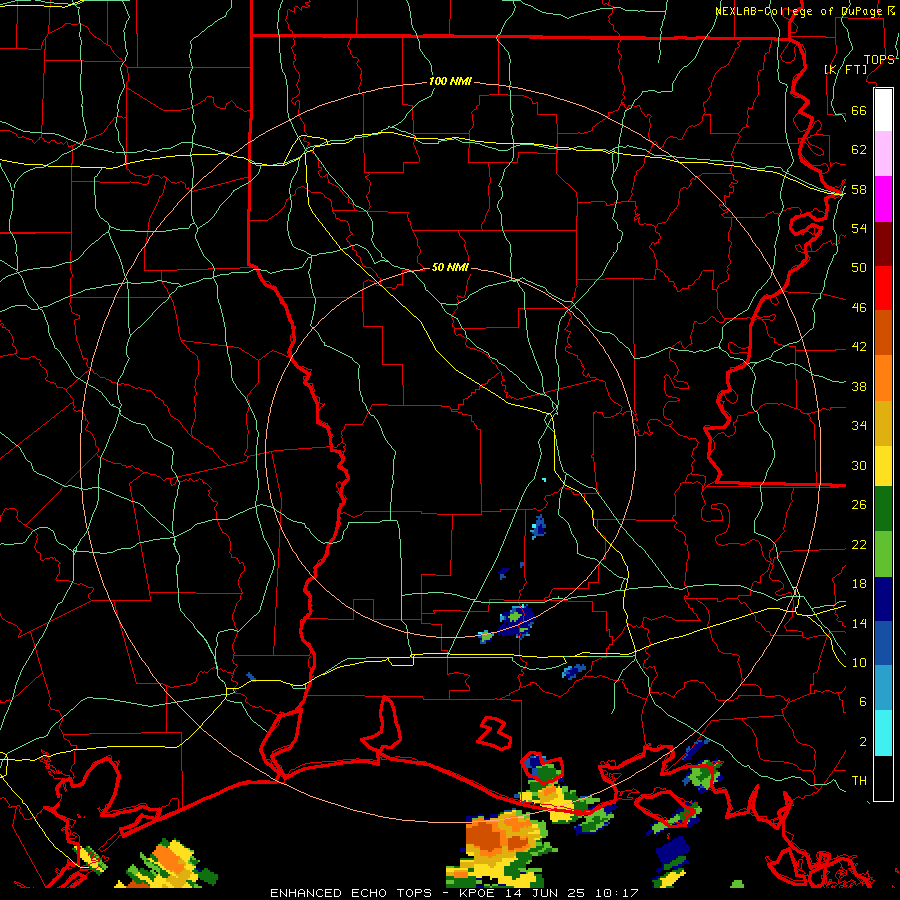Screen dimensions: 900x900
Task: Select the bright red legend swatch
Action: pyautogui.click(x=883, y=288)
